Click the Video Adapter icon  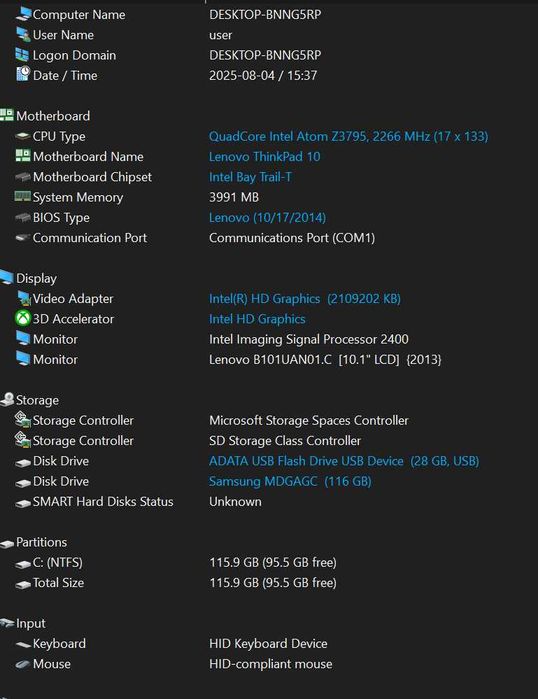24,298
